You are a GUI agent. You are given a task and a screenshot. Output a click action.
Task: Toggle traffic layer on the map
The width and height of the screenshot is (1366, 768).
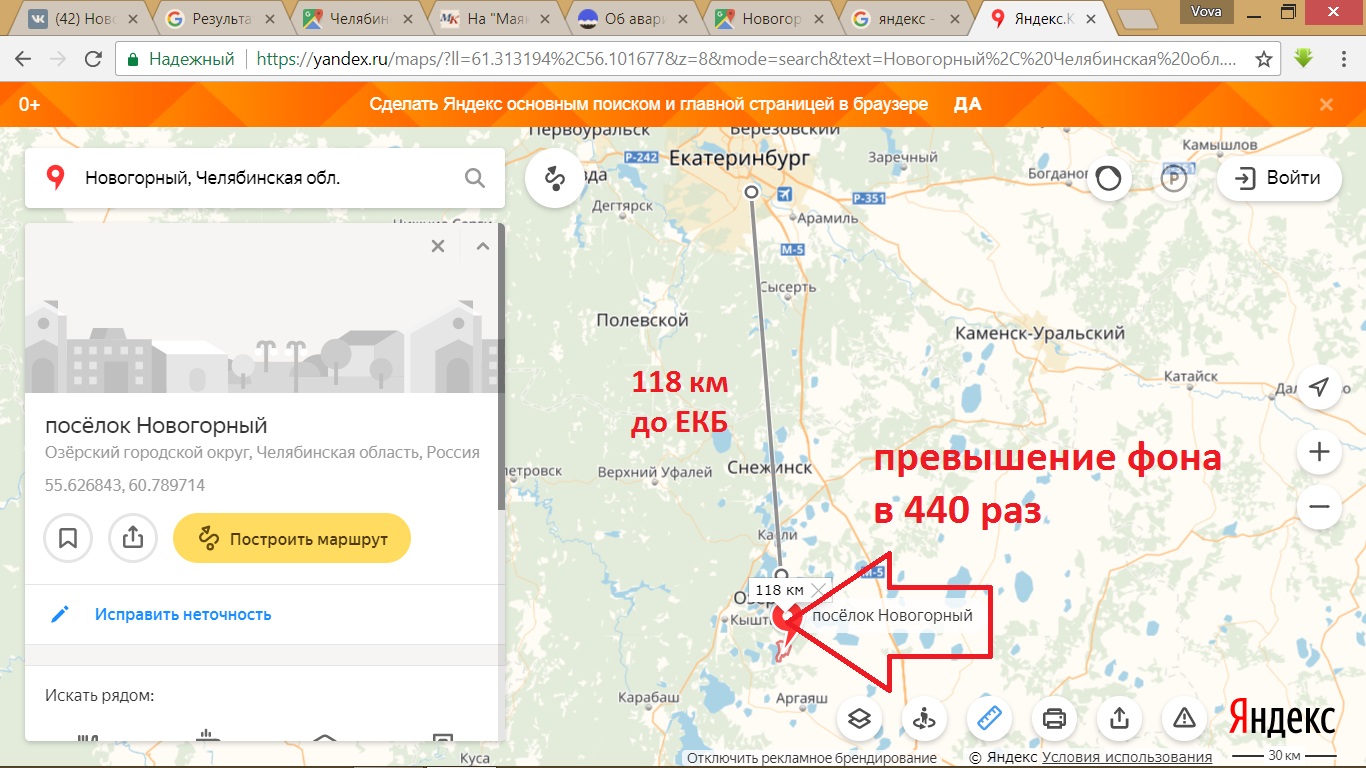tap(1108, 179)
